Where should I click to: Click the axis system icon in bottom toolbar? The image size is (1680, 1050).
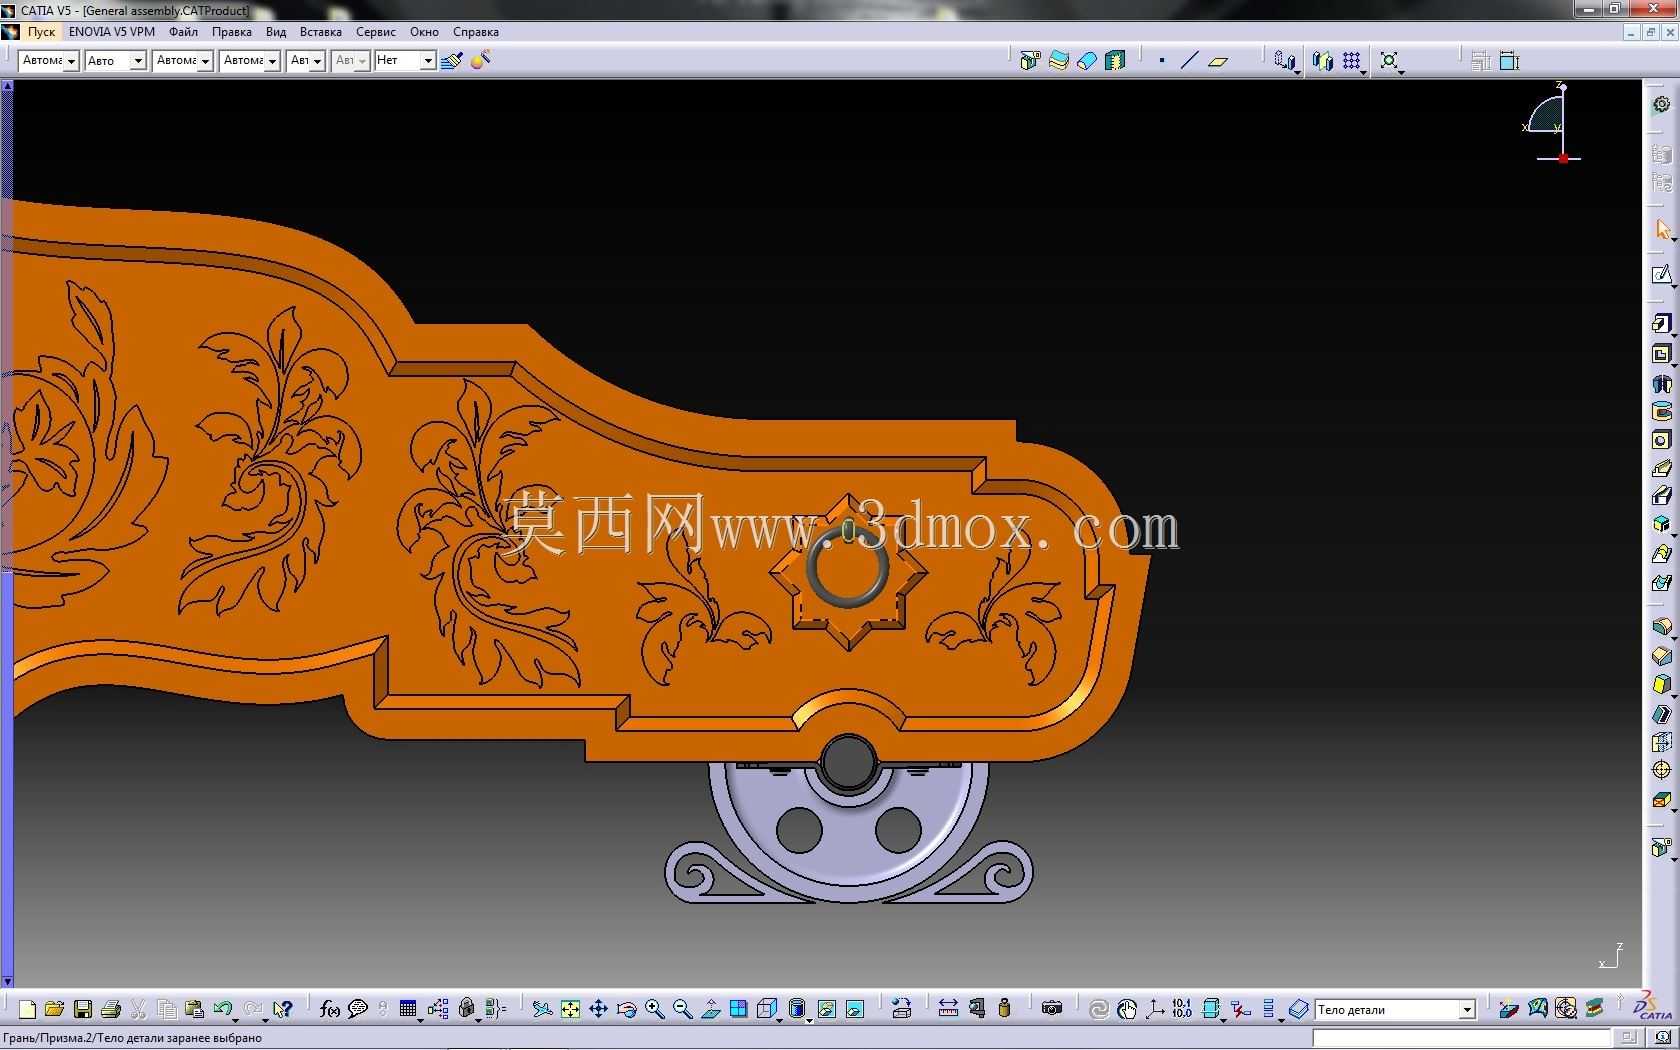(x=1155, y=1010)
